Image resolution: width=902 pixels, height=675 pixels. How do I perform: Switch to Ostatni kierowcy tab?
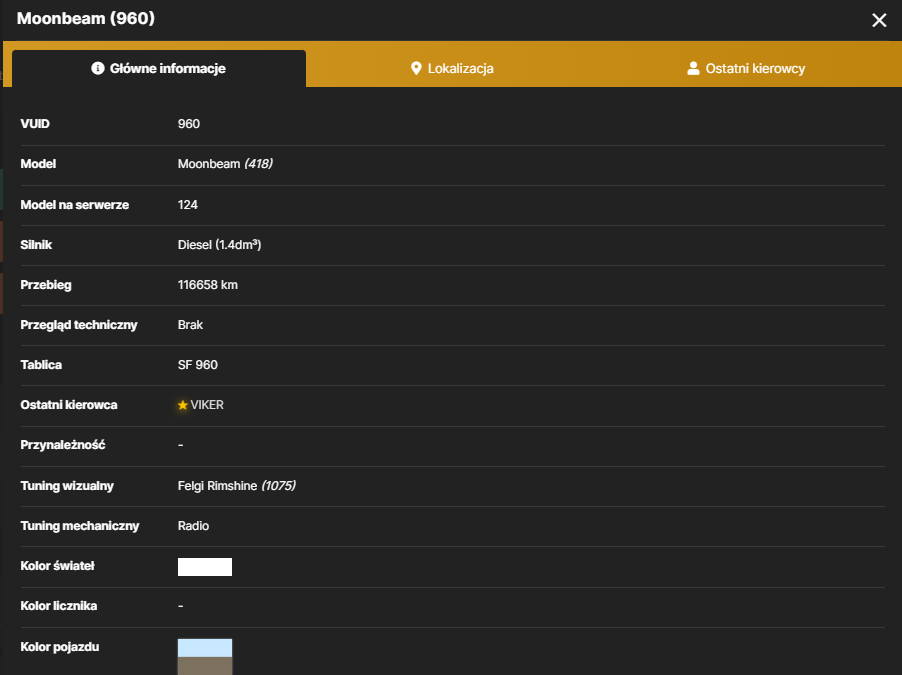746,68
